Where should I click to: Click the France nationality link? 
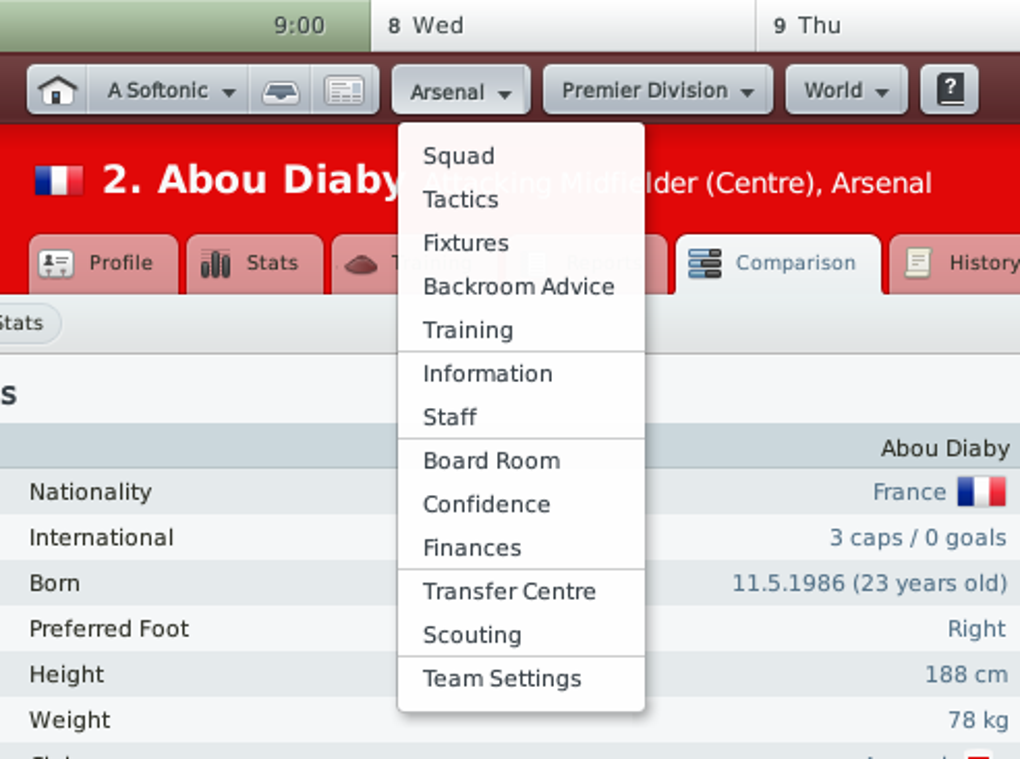909,492
